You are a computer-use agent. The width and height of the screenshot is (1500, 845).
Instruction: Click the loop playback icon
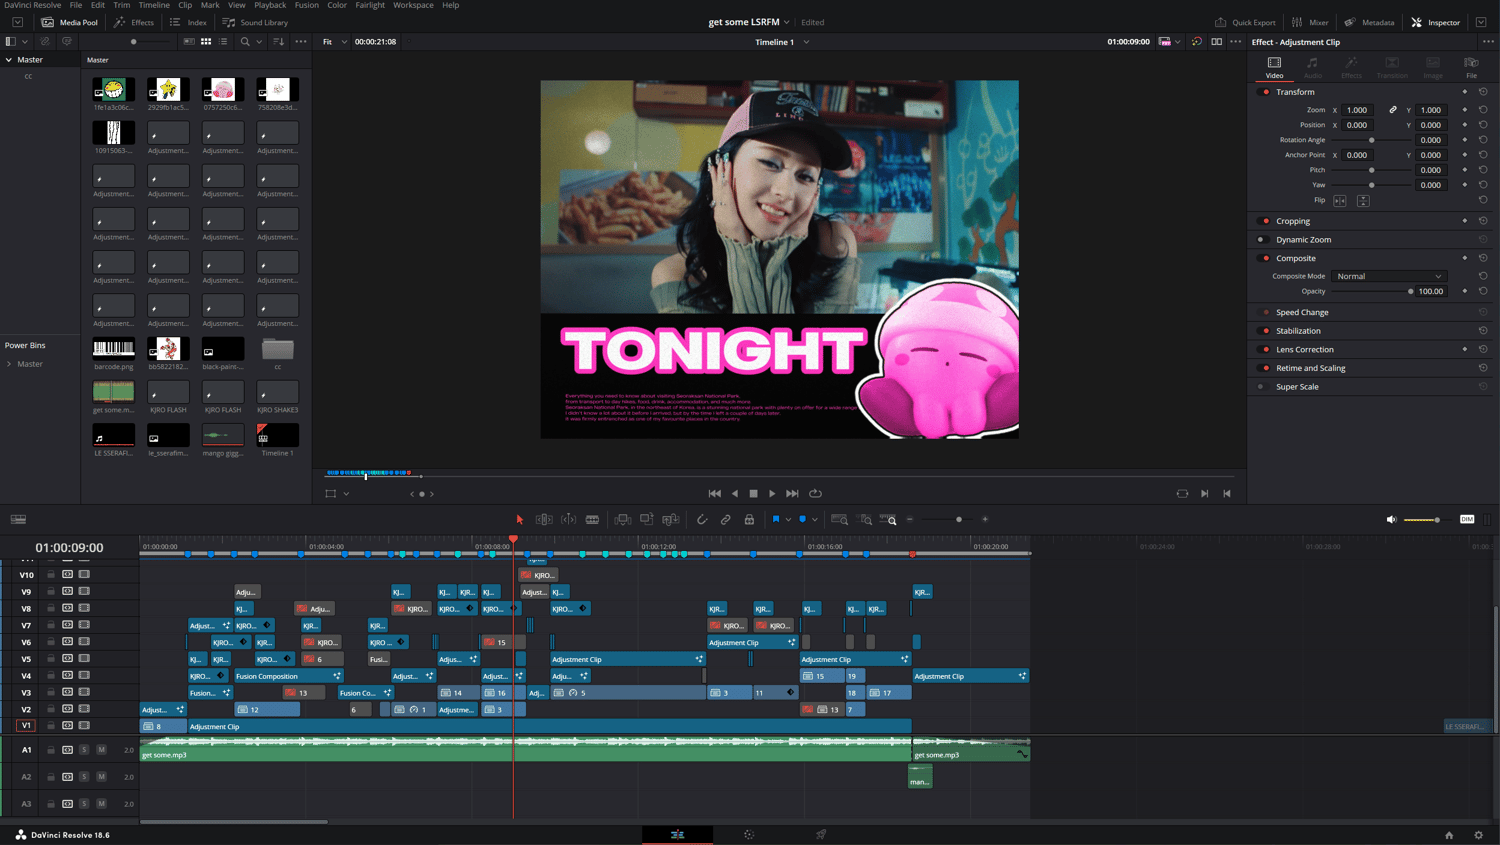coord(816,494)
